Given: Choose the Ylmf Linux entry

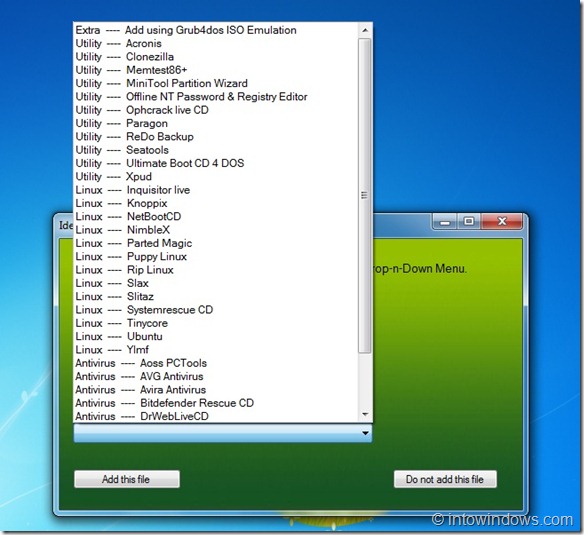Looking at the screenshot, I should coord(216,350).
